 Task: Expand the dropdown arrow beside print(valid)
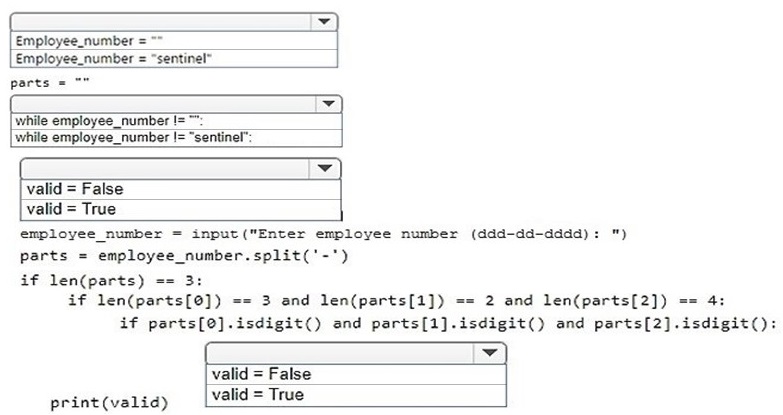coord(488,353)
